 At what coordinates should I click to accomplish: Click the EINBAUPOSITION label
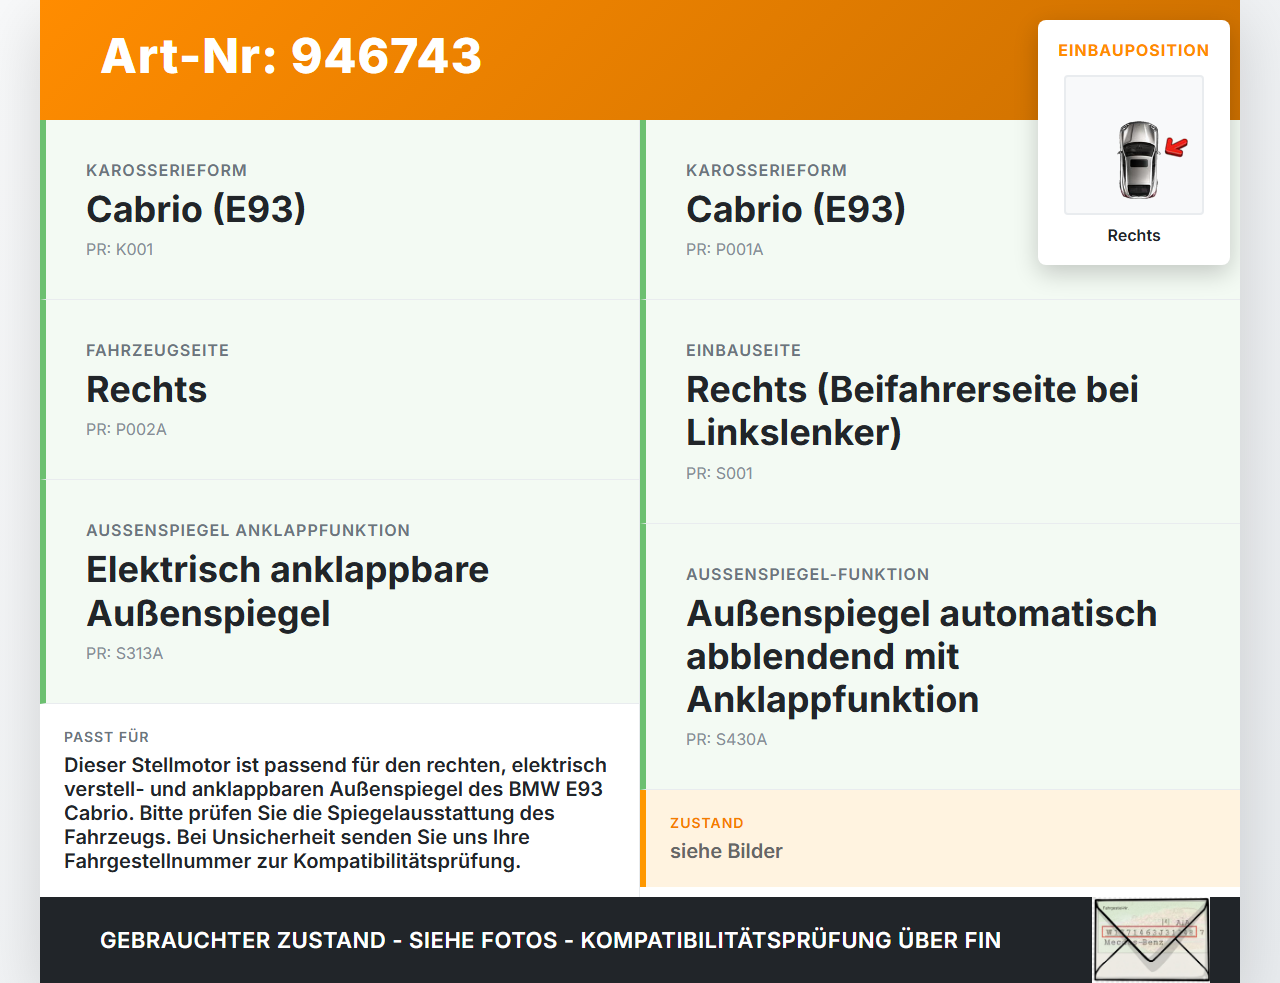(x=1133, y=50)
